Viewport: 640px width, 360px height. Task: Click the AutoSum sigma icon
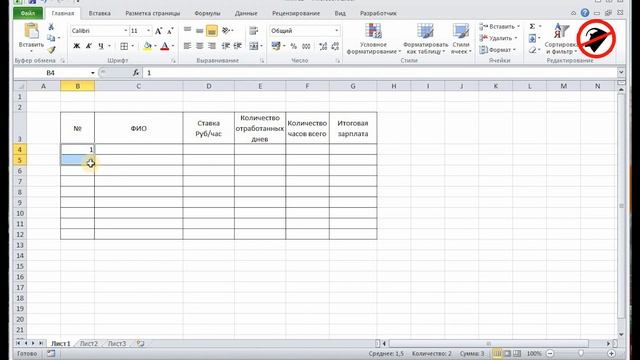tap(532, 27)
